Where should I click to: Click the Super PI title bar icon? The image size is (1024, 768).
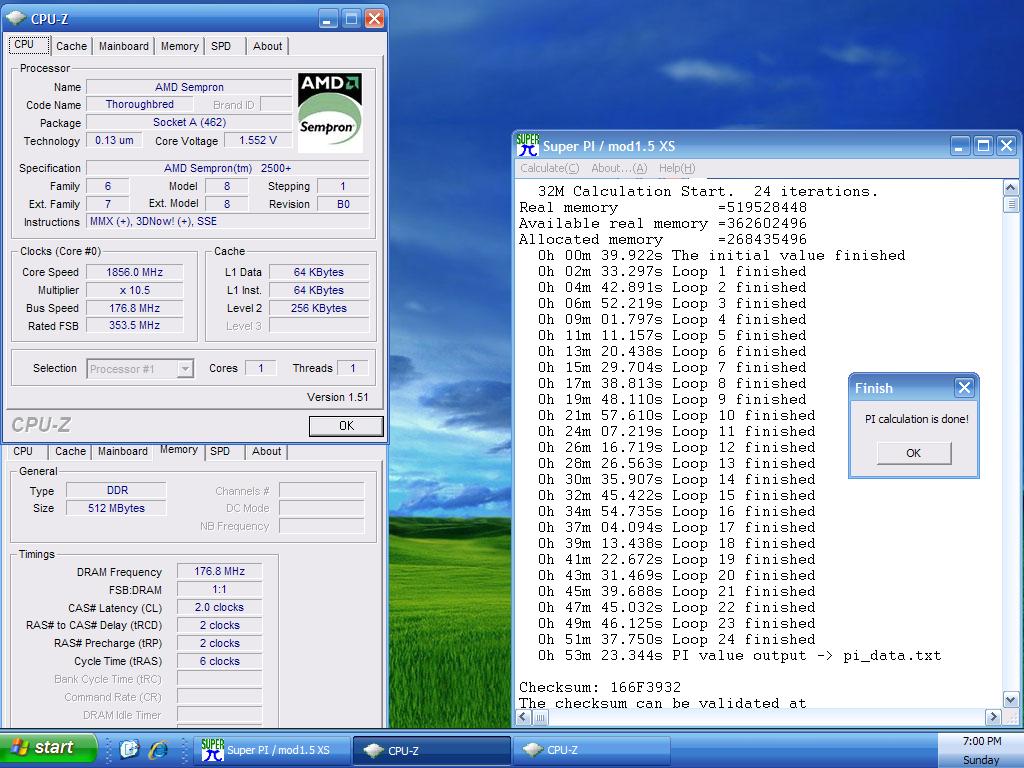[527, 145]
